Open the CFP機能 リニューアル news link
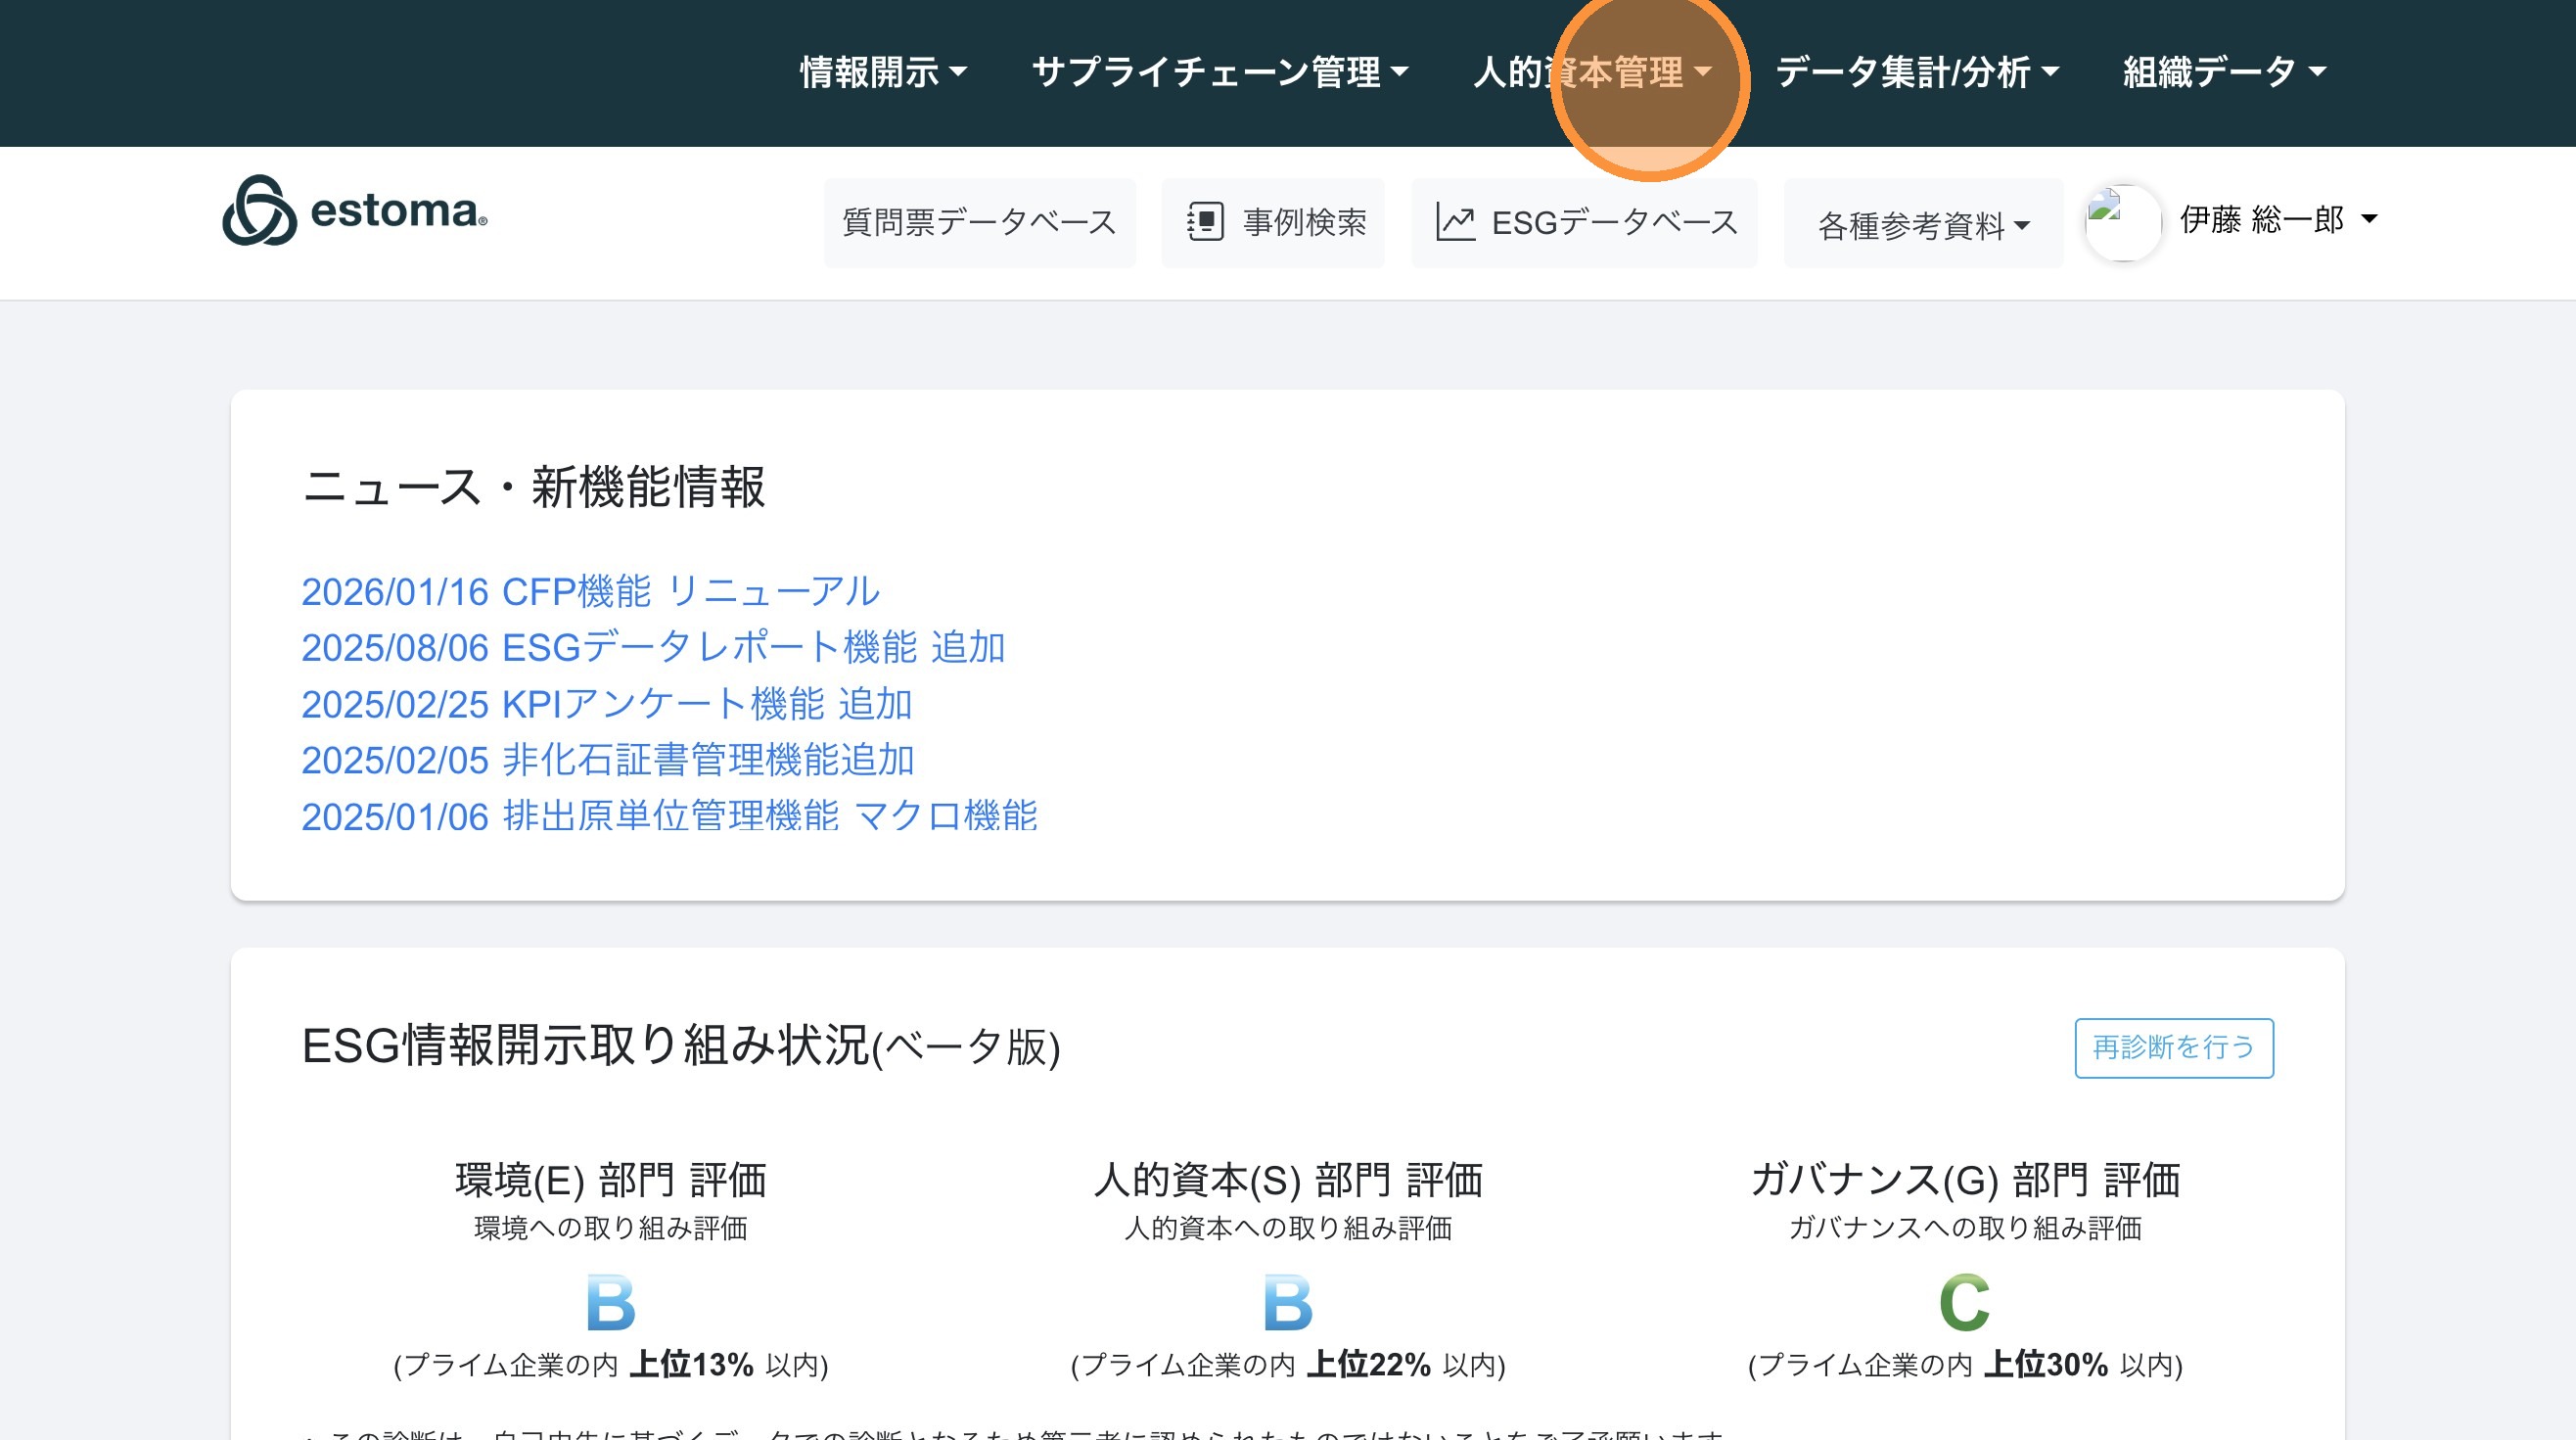 tap(590, 591)
